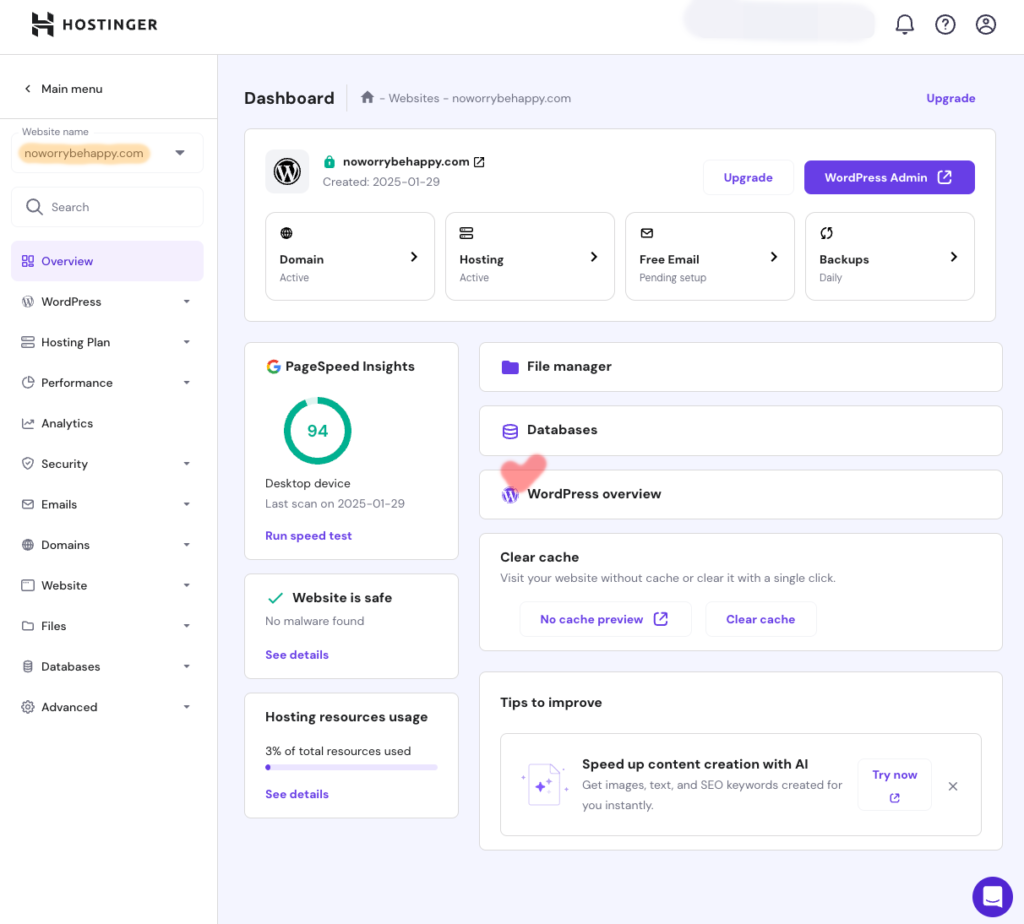Expand the Security sidebar arrow
This screenshot has width=1024, height=924.
click(x=187, y=464)
